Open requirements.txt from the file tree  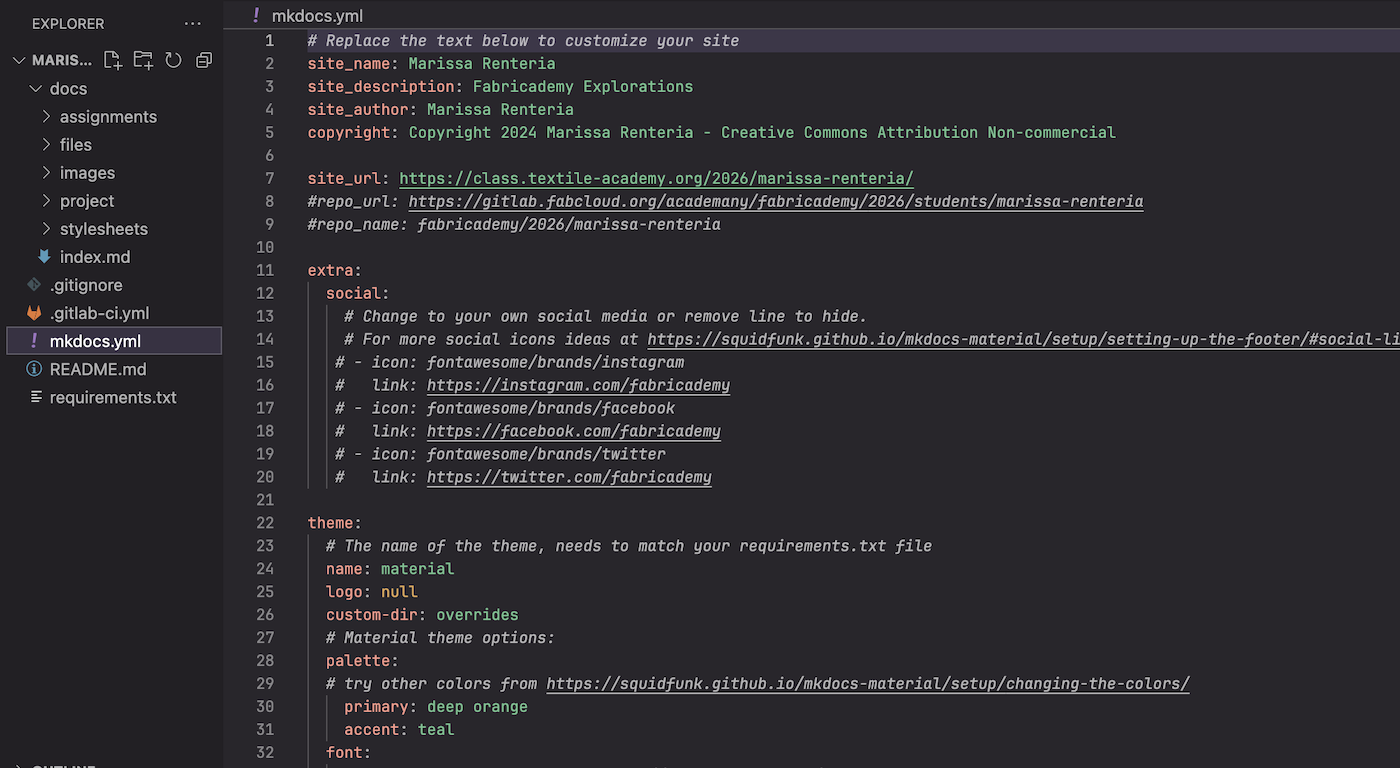click(x=113, y=397)
